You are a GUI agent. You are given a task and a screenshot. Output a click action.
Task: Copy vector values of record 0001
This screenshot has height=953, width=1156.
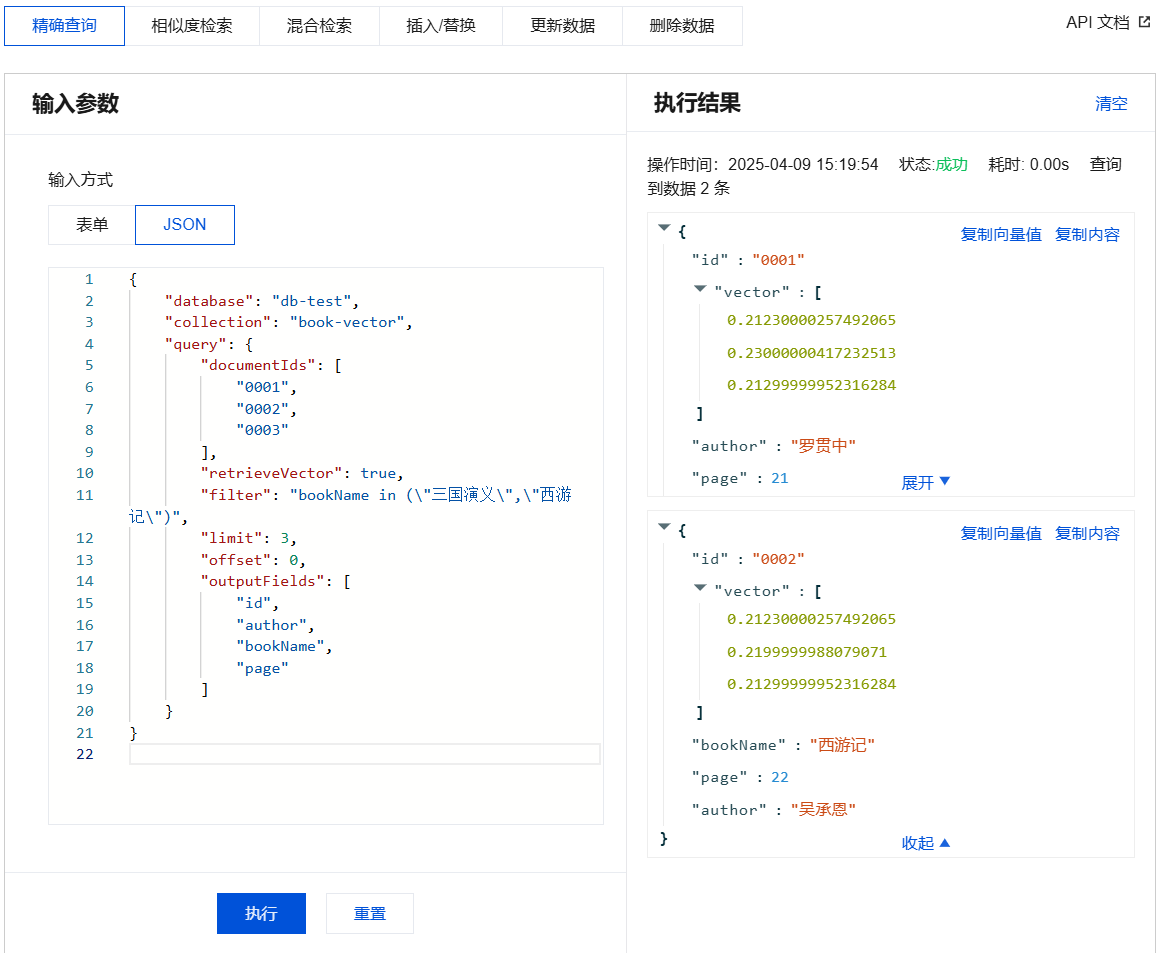(x=1000, y=234)
